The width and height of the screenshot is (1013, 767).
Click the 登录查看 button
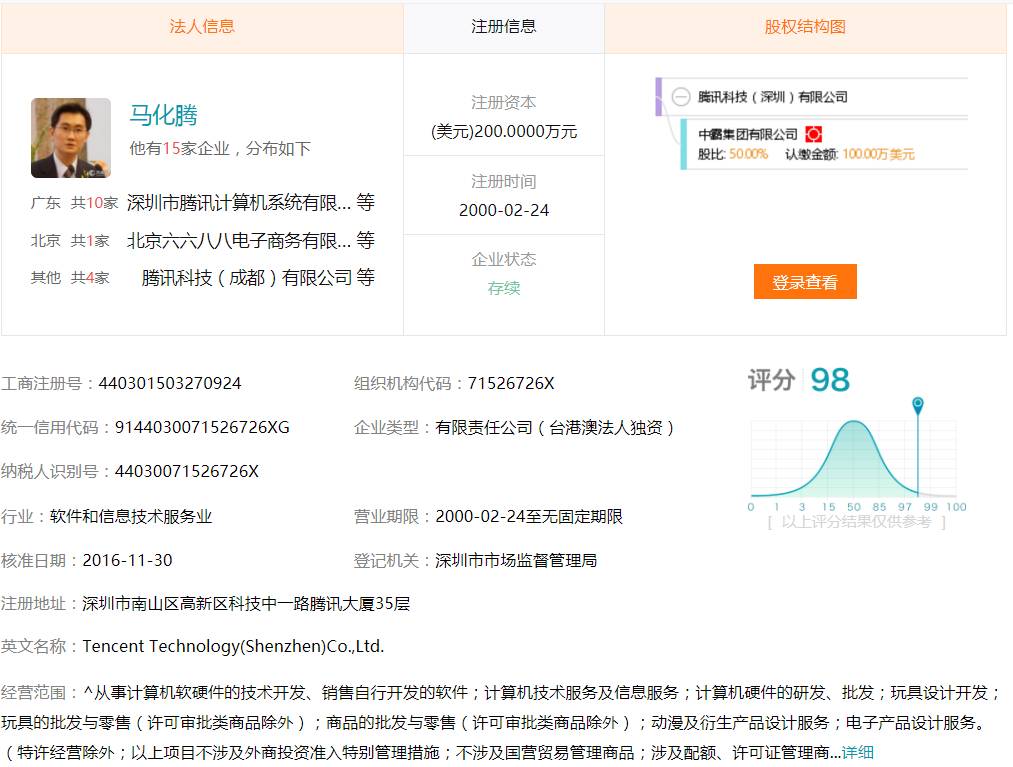pos(805,282)
